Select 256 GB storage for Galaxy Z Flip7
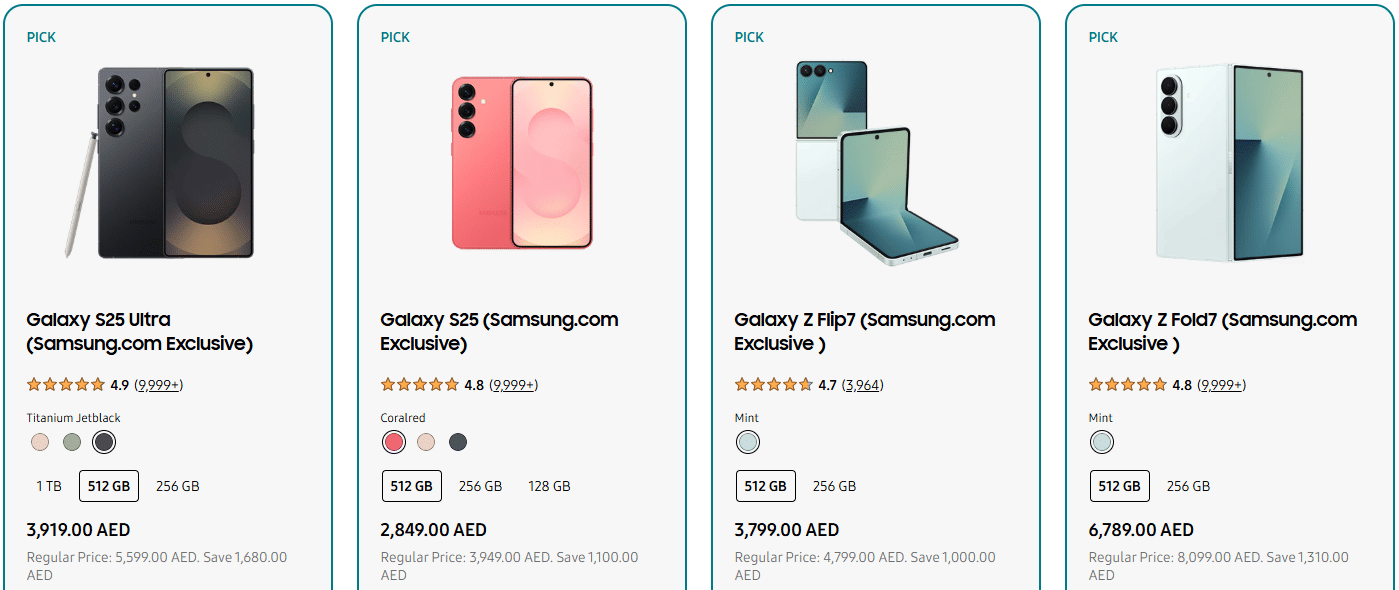Image resolution: width=1399 pixels, height=590 pixels. click(834, 486)
